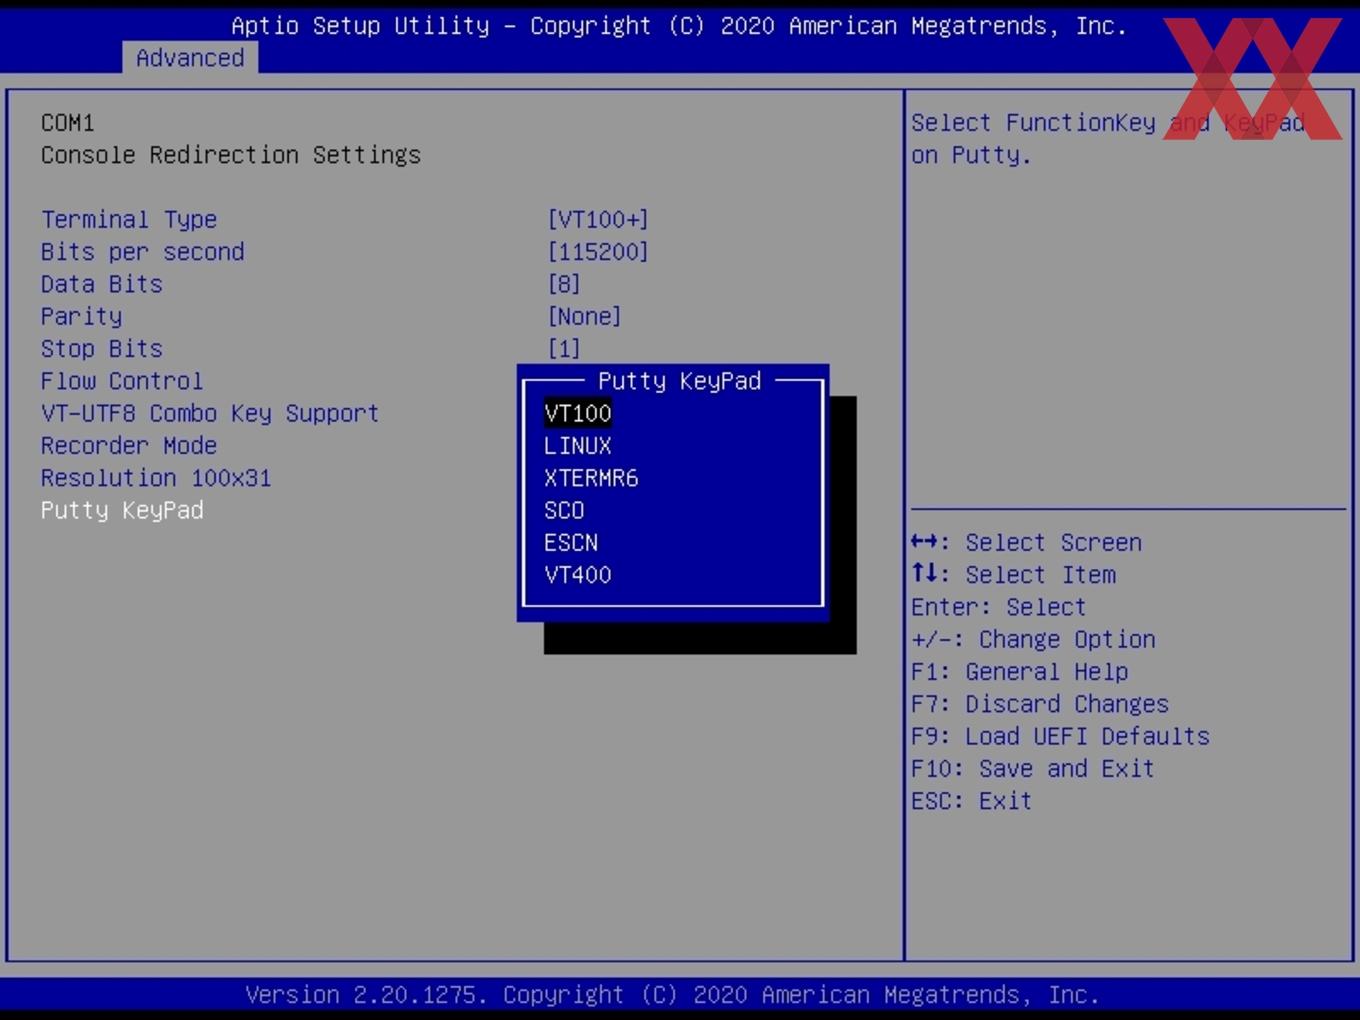This screenshot has height=1020, width=1360.
Task: Change the [115200] baud rate value
Action: click(x=598, y=252)
